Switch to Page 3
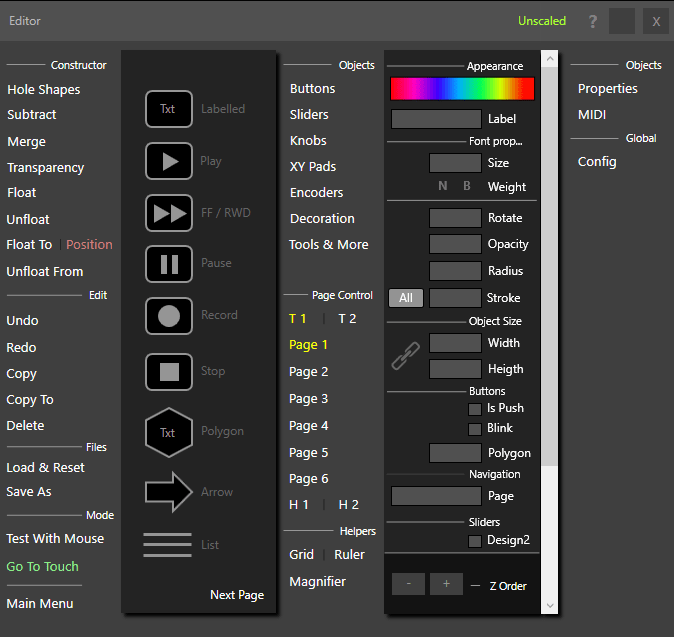This screenshot has height=637, width=674. click(x=309, y=399)
